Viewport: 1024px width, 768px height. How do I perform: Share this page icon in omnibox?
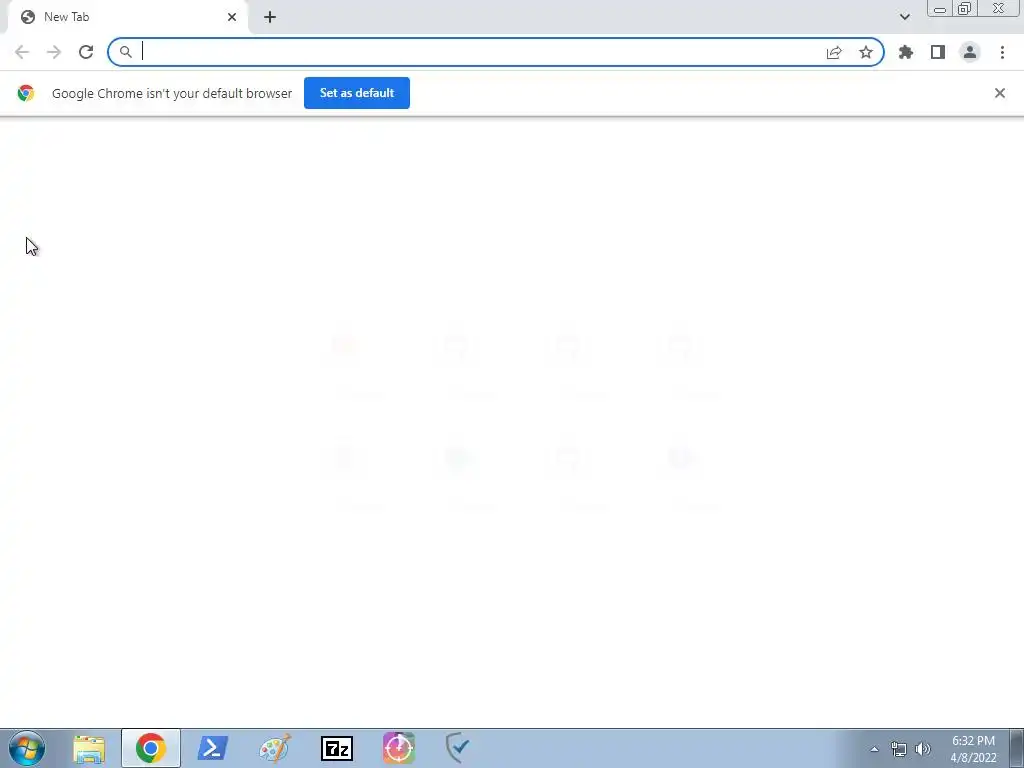click(834, 52)
